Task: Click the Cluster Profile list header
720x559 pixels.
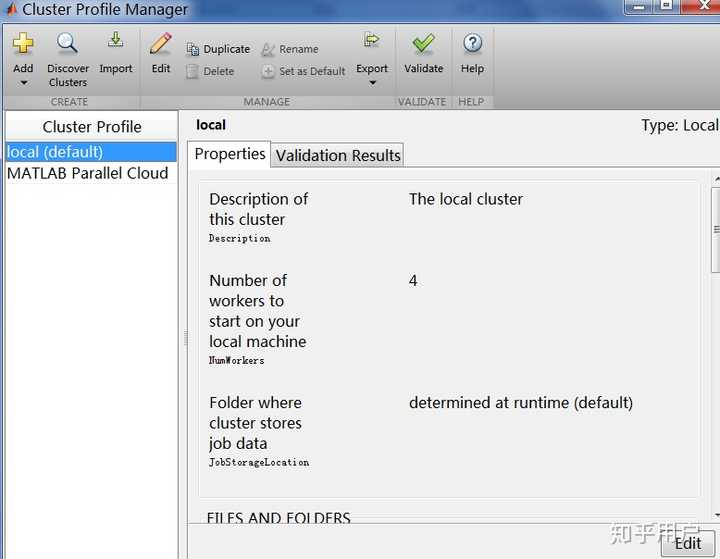Action: coord(92,127)
